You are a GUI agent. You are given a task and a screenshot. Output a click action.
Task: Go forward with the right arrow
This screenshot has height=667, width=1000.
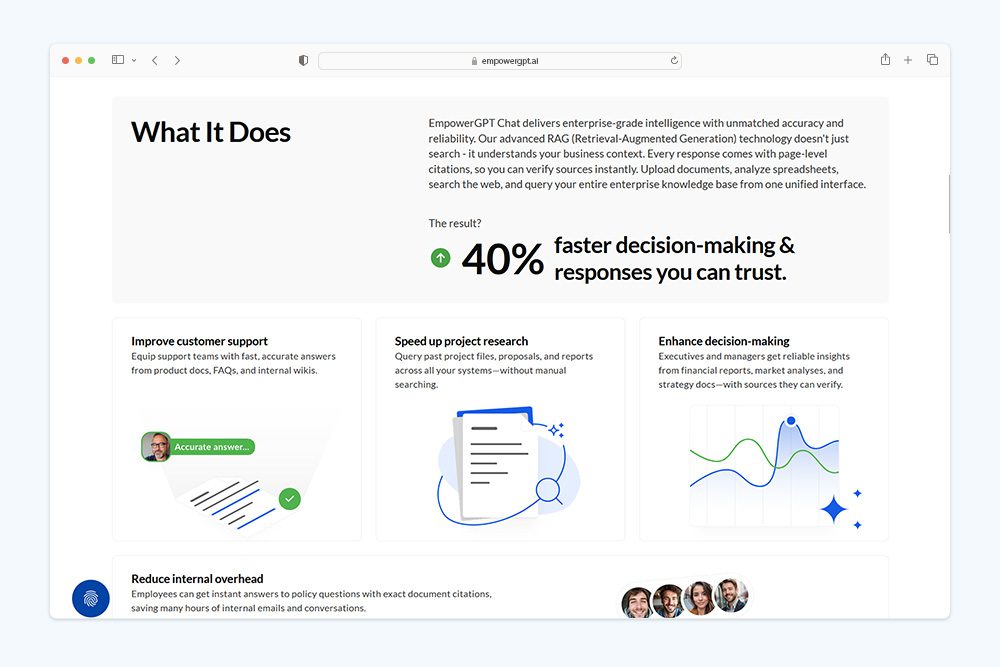(x=177, y=61)
